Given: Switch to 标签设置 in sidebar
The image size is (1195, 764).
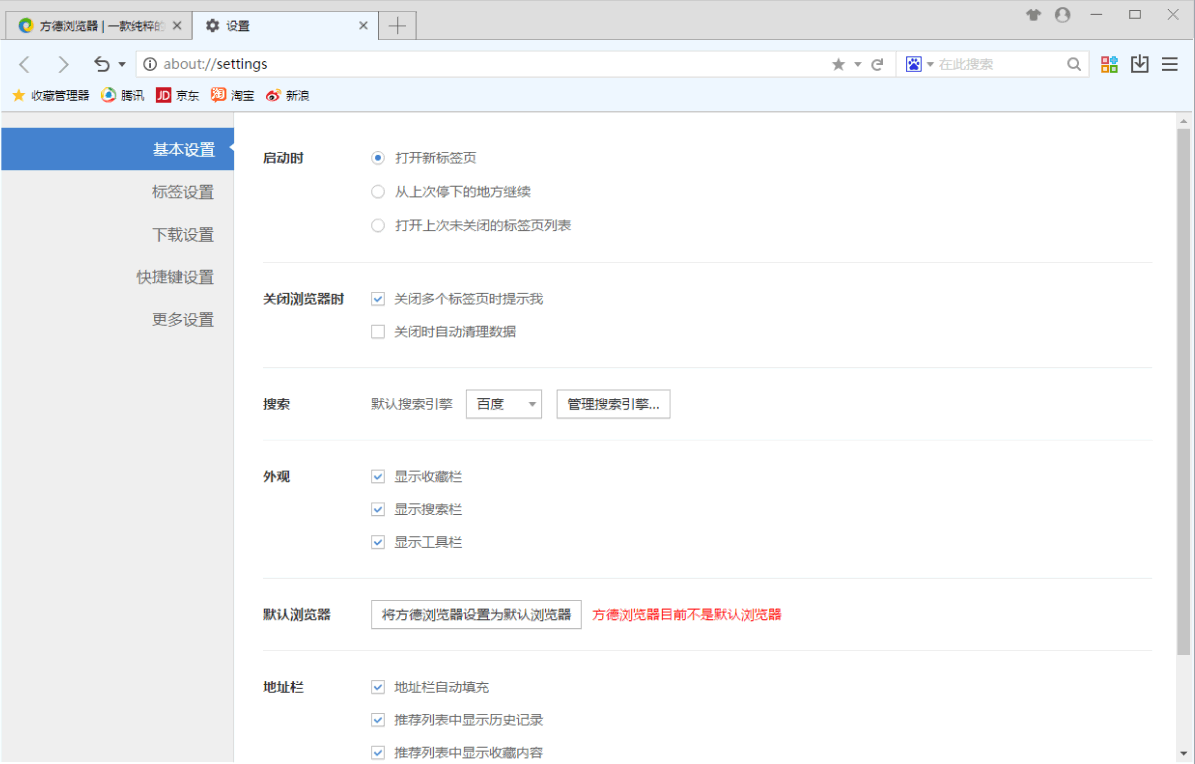Looking at the screenshot, I should click(x=183, y=192).
